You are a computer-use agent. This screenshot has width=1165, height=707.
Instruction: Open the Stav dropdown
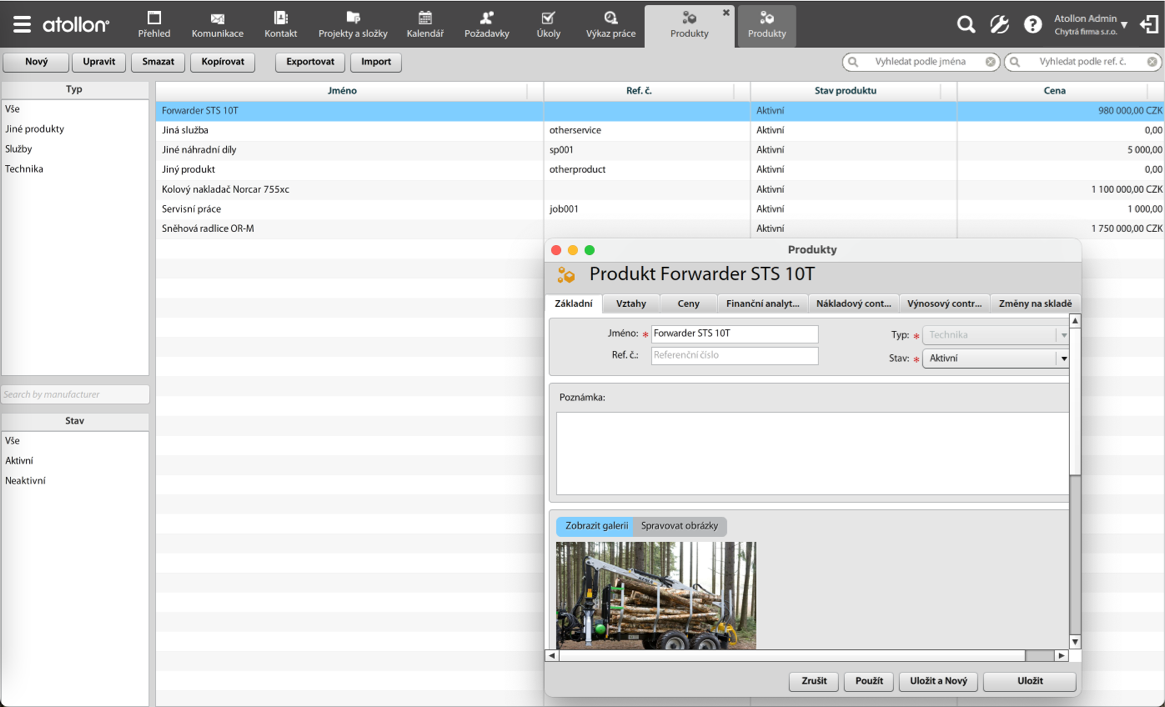pyautogui.click(x=1063, y=358)
